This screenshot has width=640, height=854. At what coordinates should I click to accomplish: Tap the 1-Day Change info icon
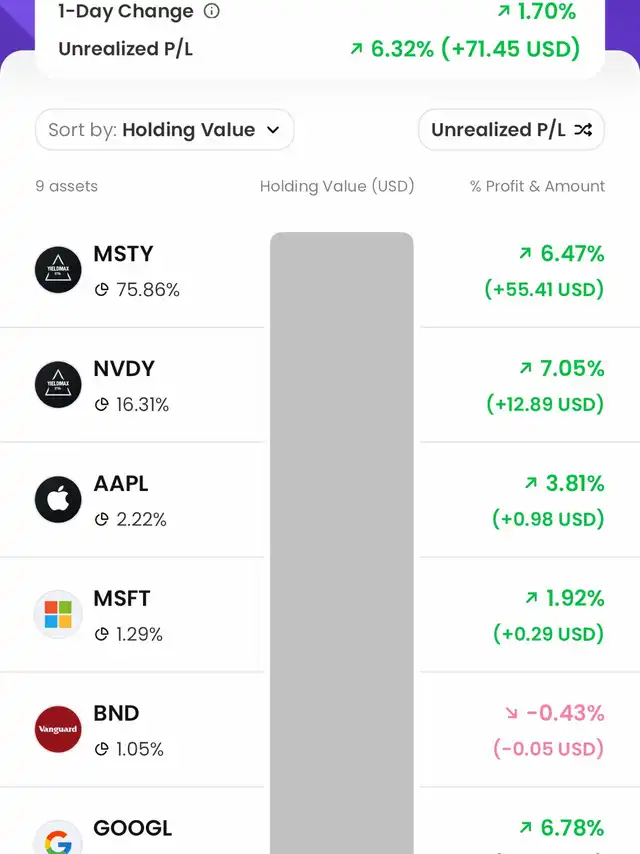point(211,12)
